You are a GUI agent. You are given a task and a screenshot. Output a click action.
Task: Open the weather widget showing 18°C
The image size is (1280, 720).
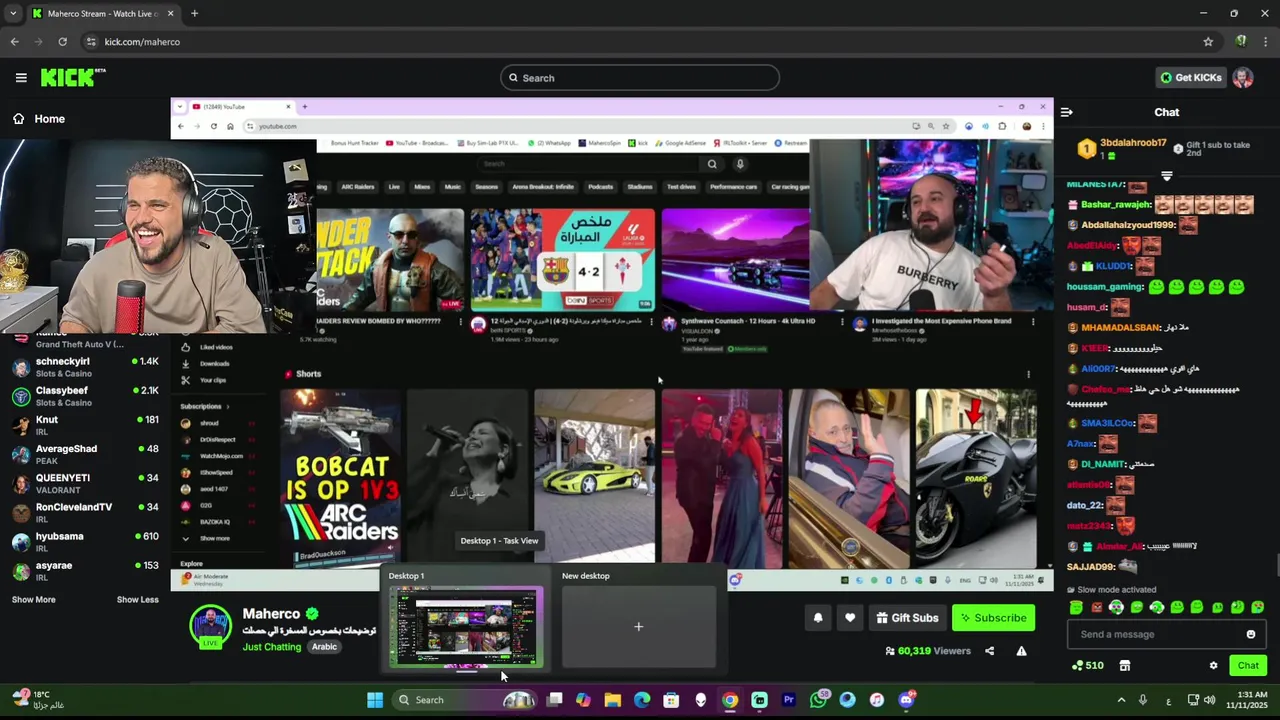click(x=40, y=699)
